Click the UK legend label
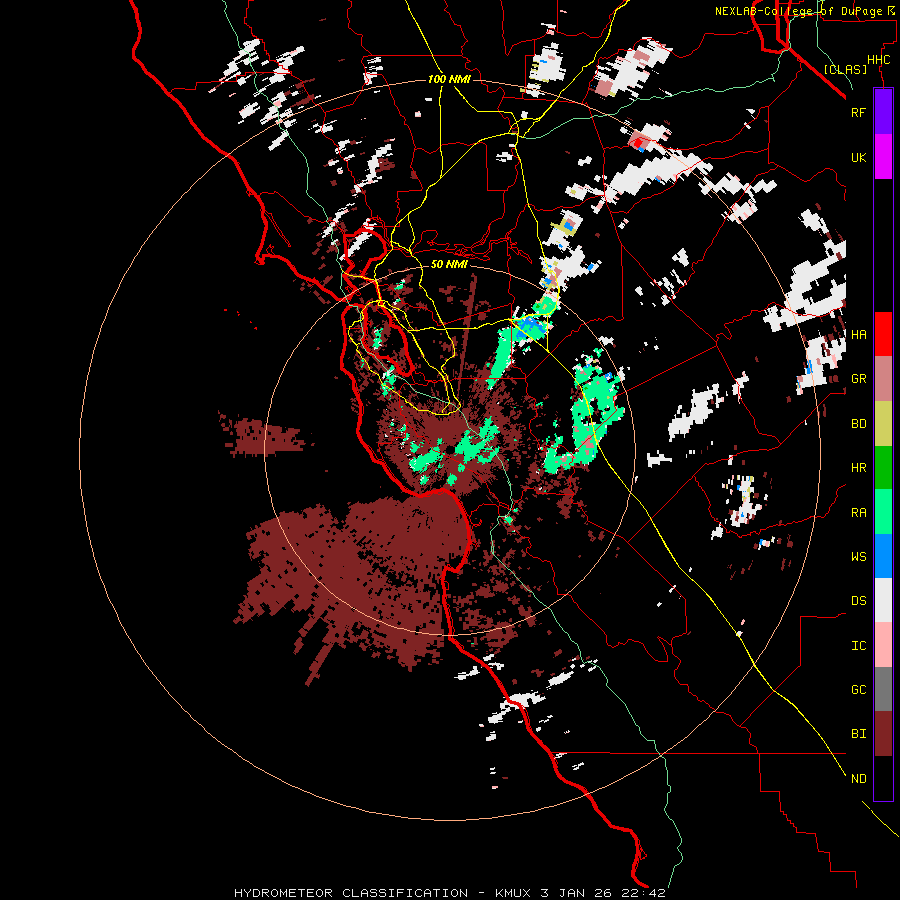 point(858,157)
